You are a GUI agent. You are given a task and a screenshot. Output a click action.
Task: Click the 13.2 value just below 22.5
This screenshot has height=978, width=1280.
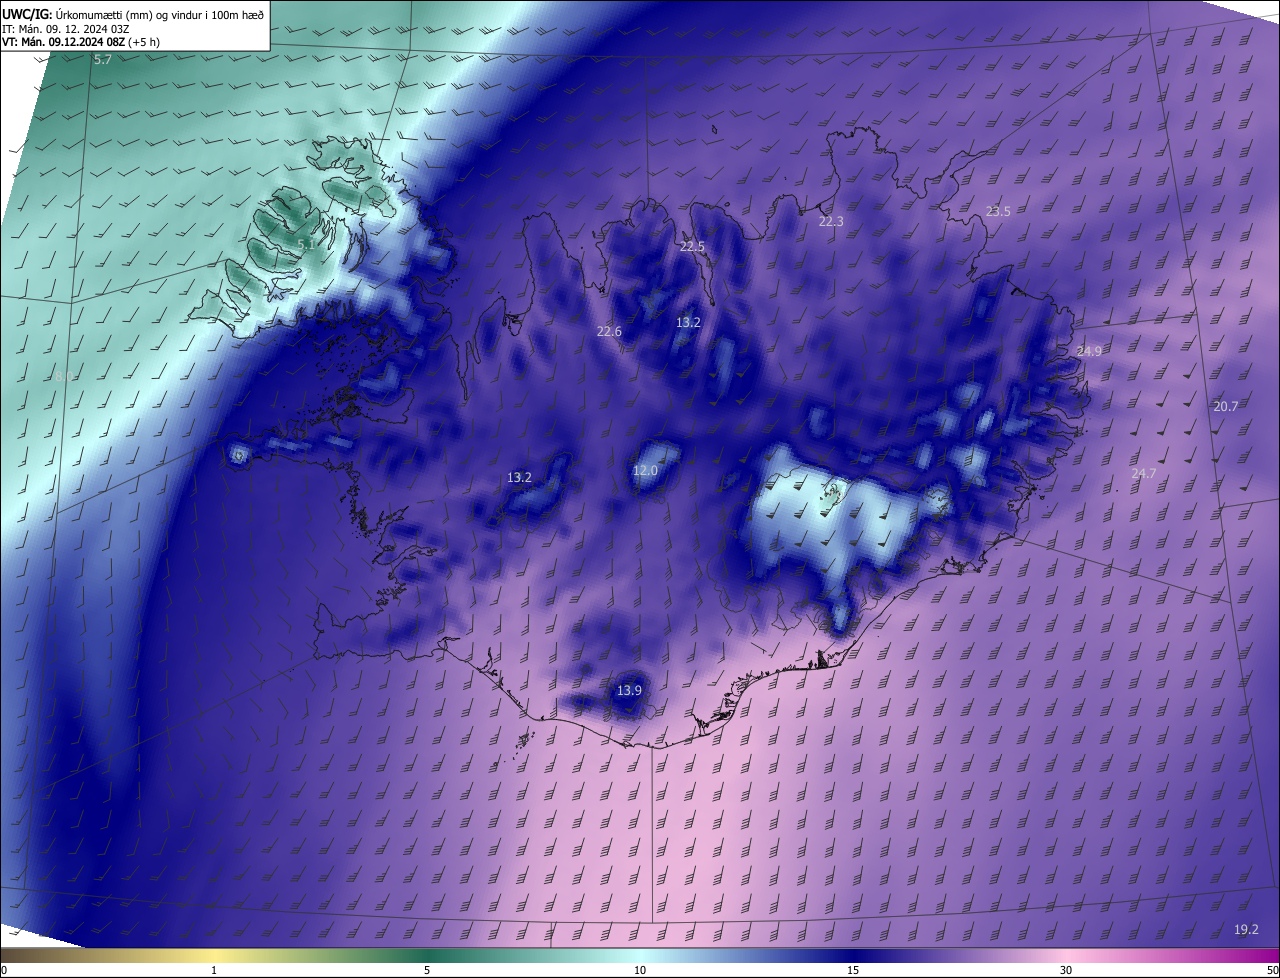click(688, 323)
